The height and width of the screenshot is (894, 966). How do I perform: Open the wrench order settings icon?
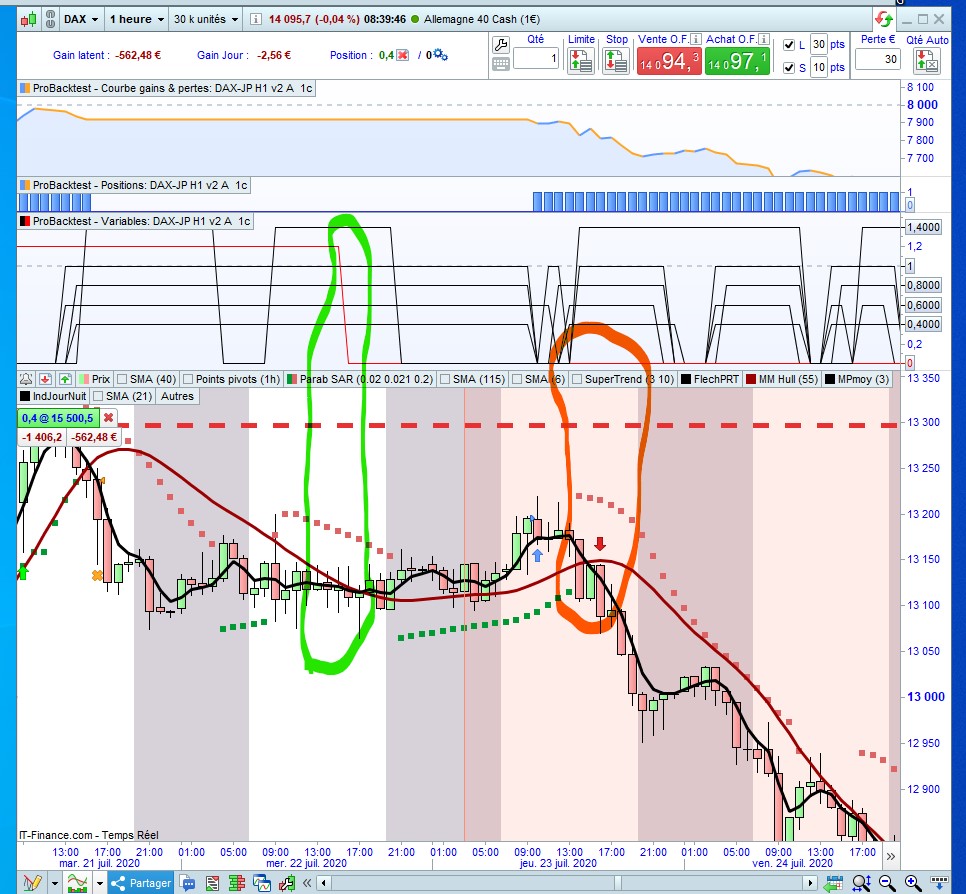[x=501, y=44]
